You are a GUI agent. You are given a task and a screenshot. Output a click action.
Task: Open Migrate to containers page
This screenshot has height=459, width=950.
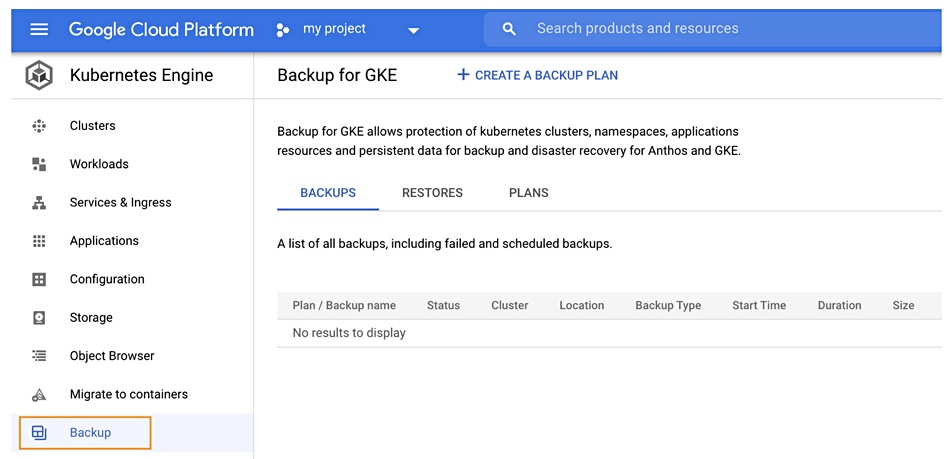click(x=129, y=394)
